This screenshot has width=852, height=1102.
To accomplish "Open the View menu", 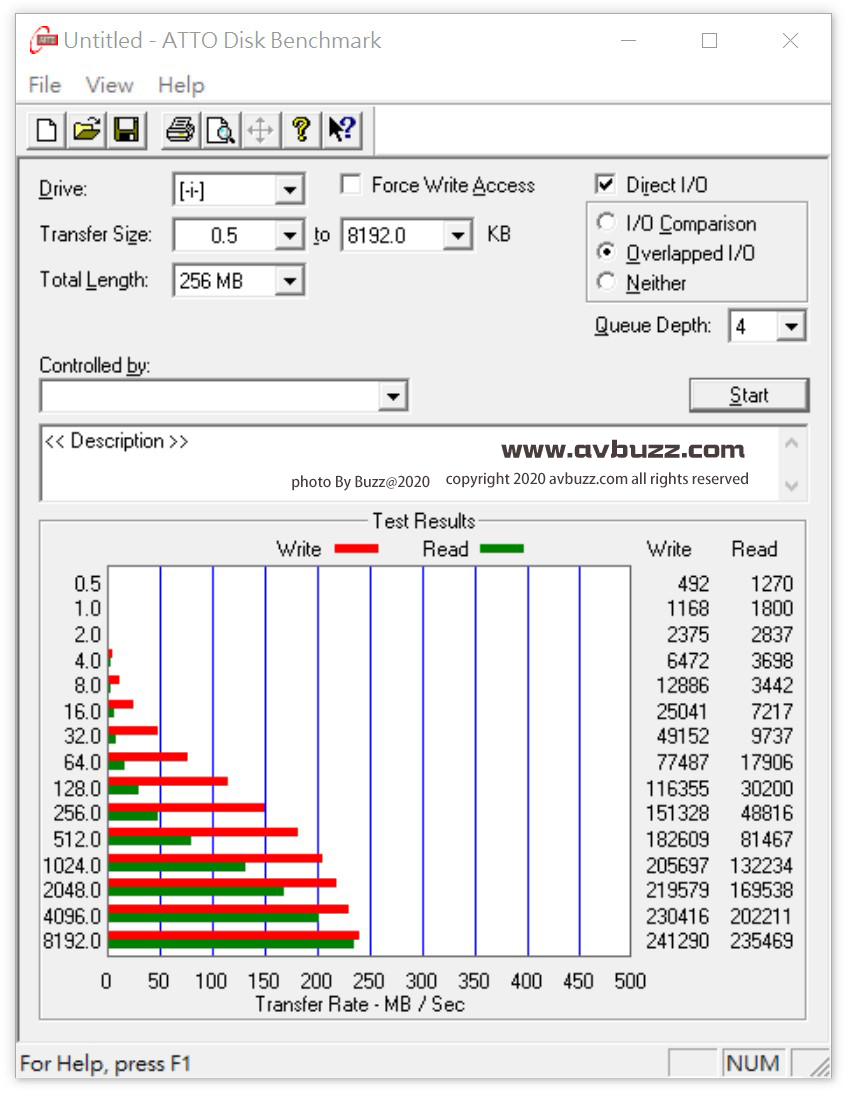I will click(110, 85).
